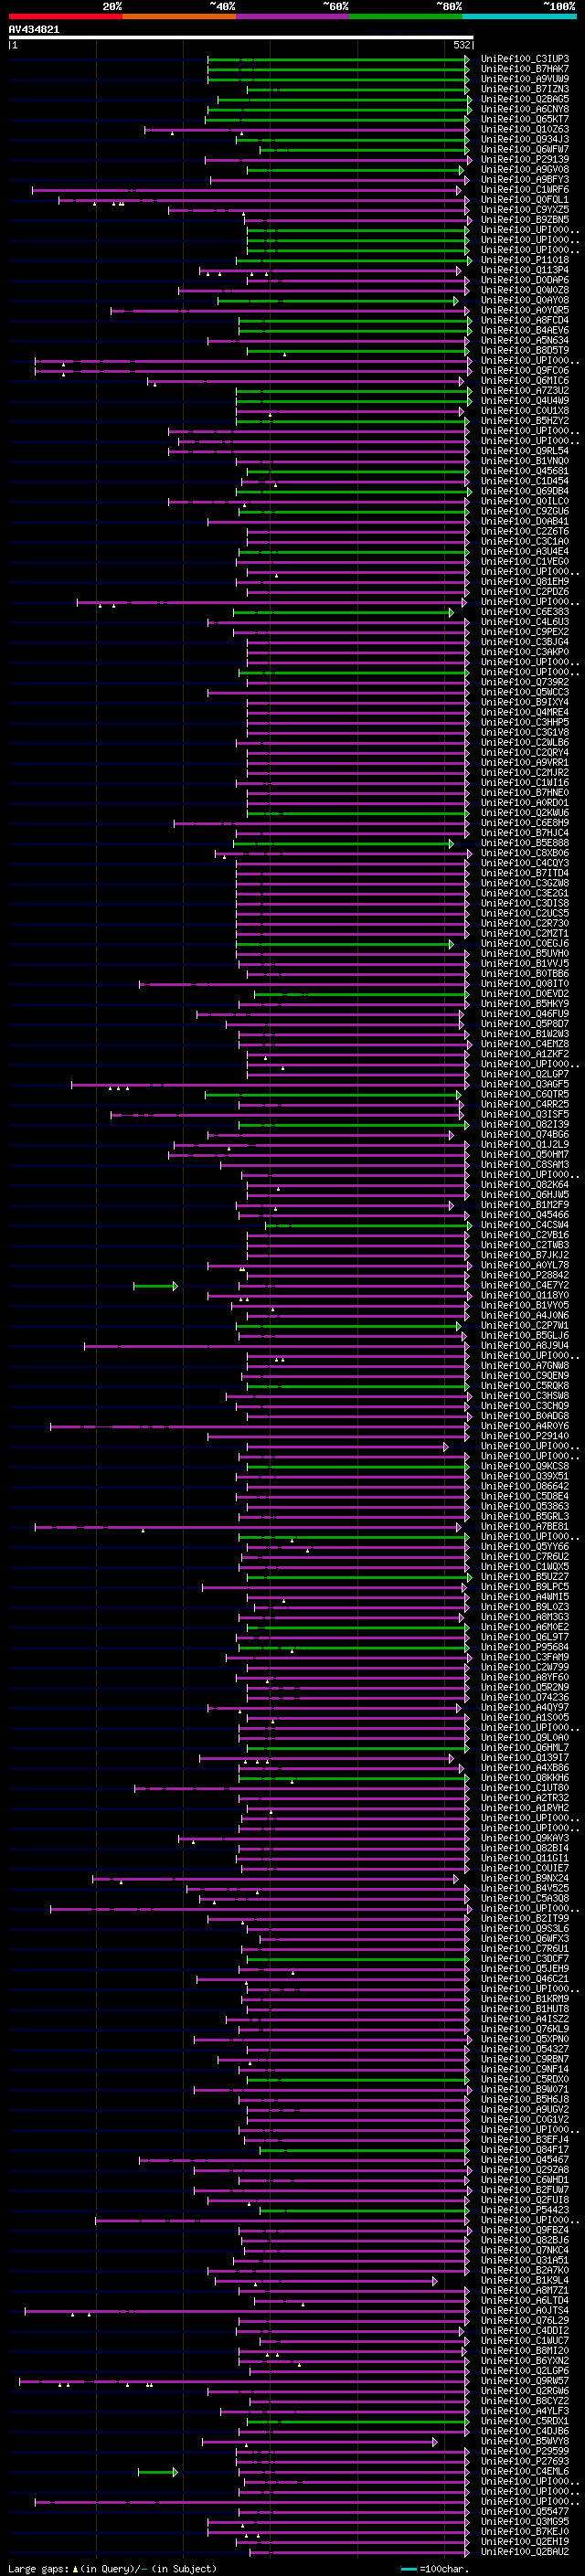Open hit UniRef100_P29139

[524, 160]
